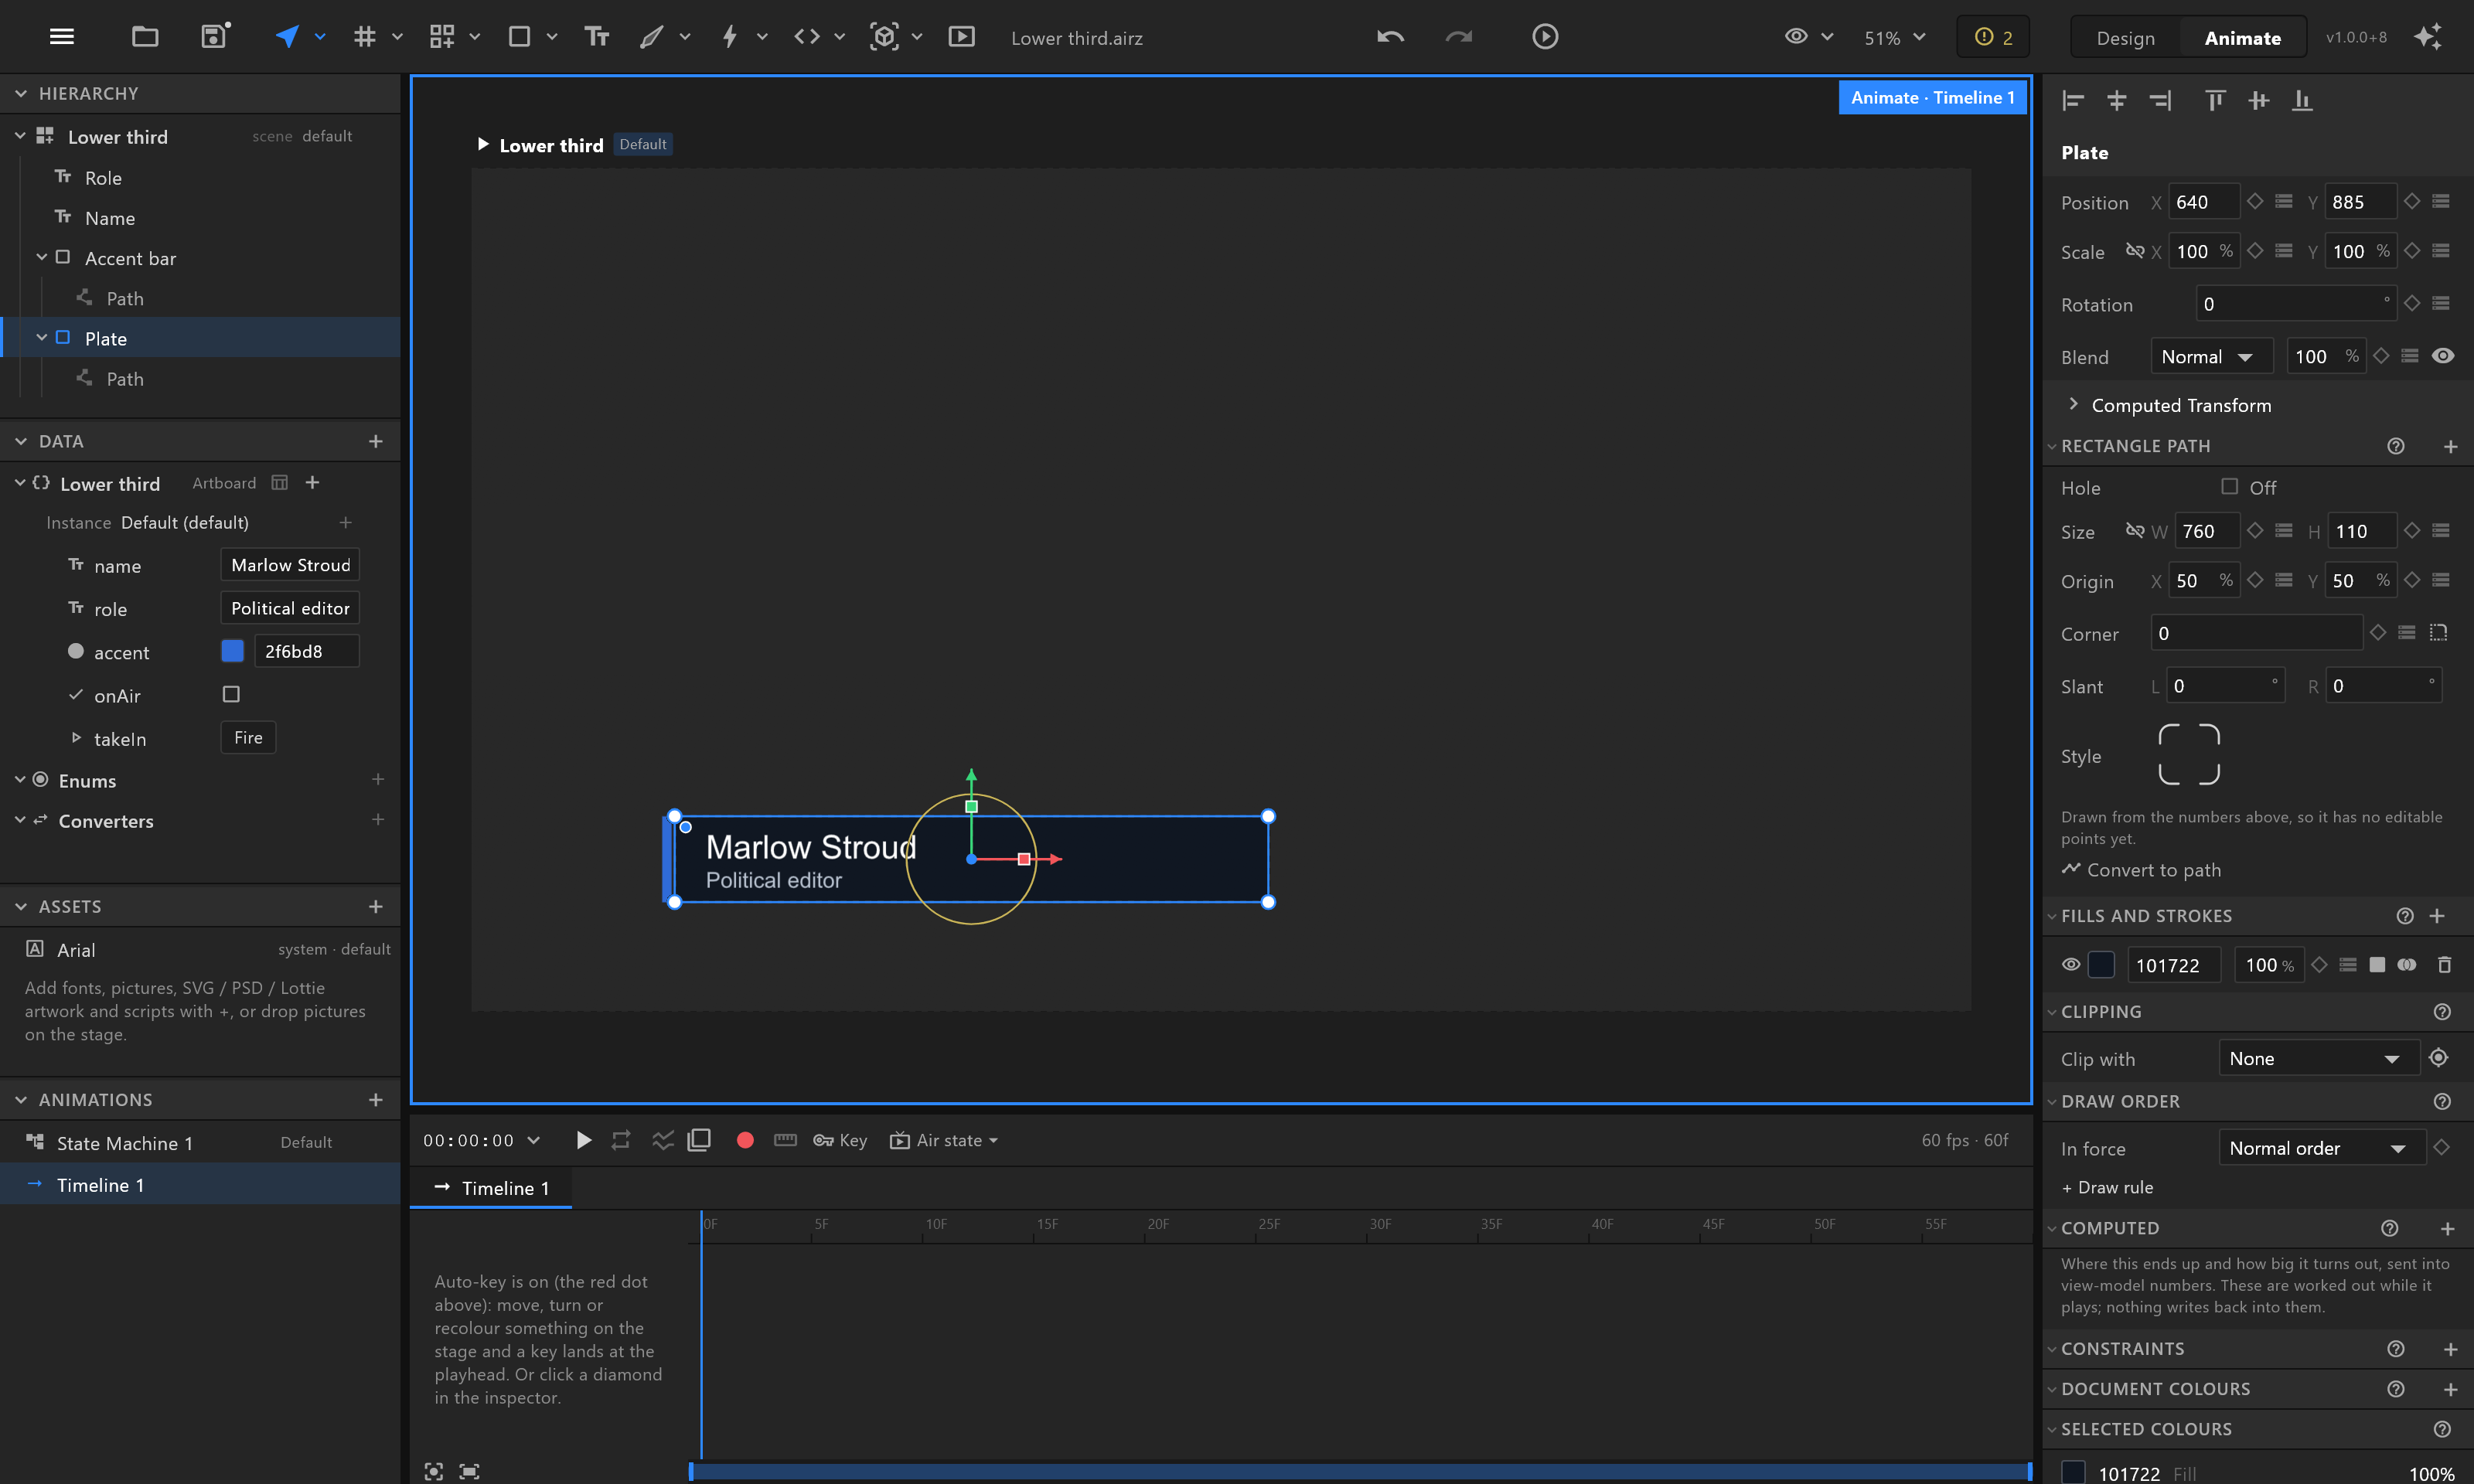Toggle Plate visibility eye next to Blend
The width and height of the screenshot is (2474, 1484).
(2443, 356)
